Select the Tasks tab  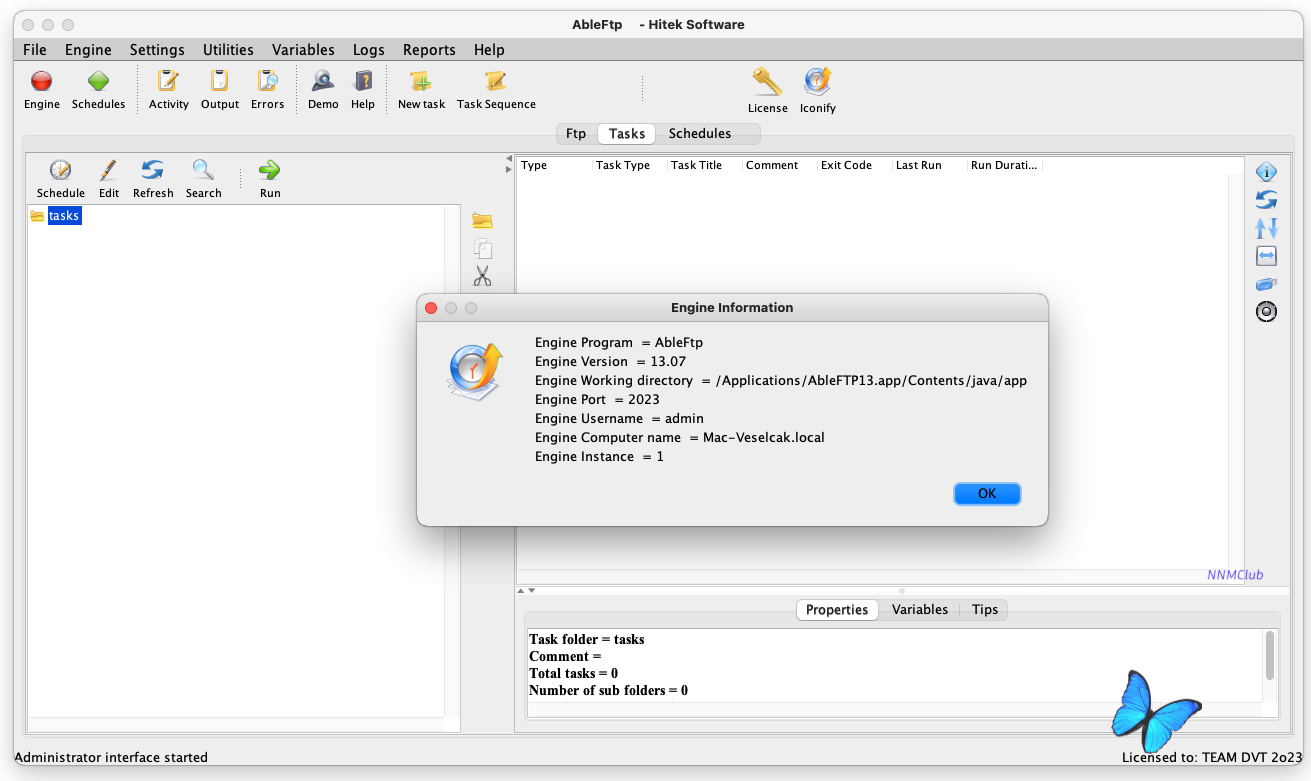[x=627, y=134]
